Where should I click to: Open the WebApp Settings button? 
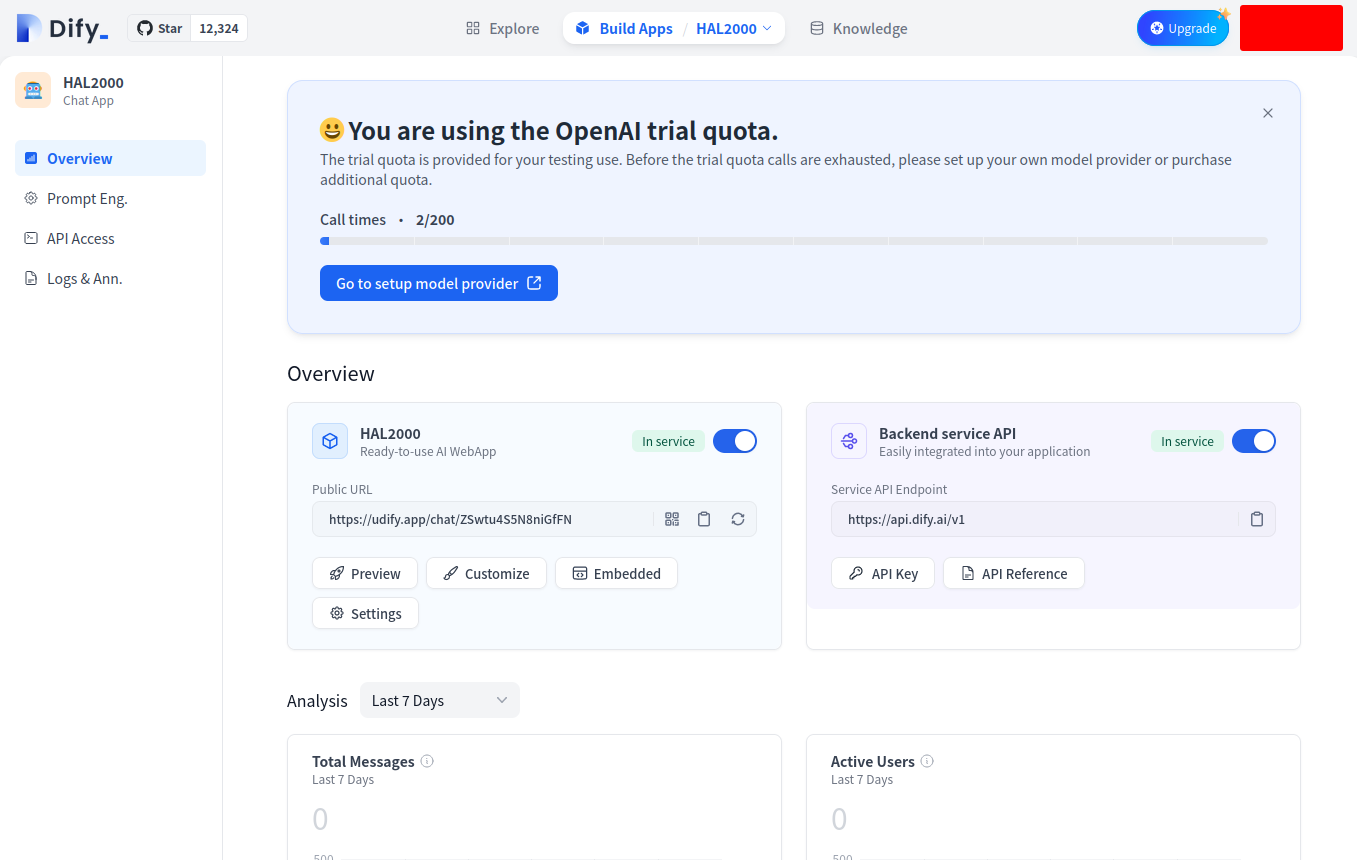point(365,613)
